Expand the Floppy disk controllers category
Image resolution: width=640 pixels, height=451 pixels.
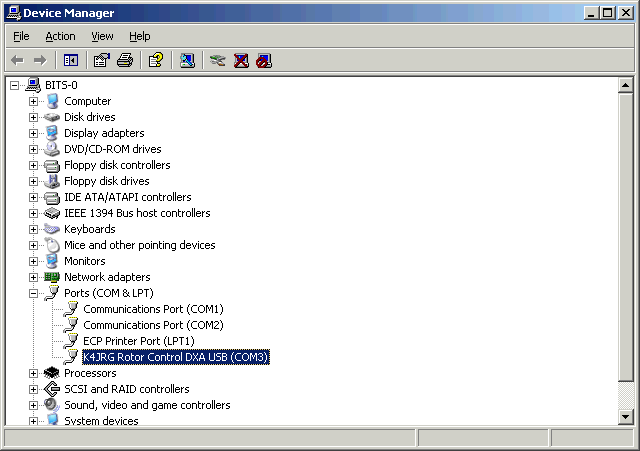tap(33, 165)
